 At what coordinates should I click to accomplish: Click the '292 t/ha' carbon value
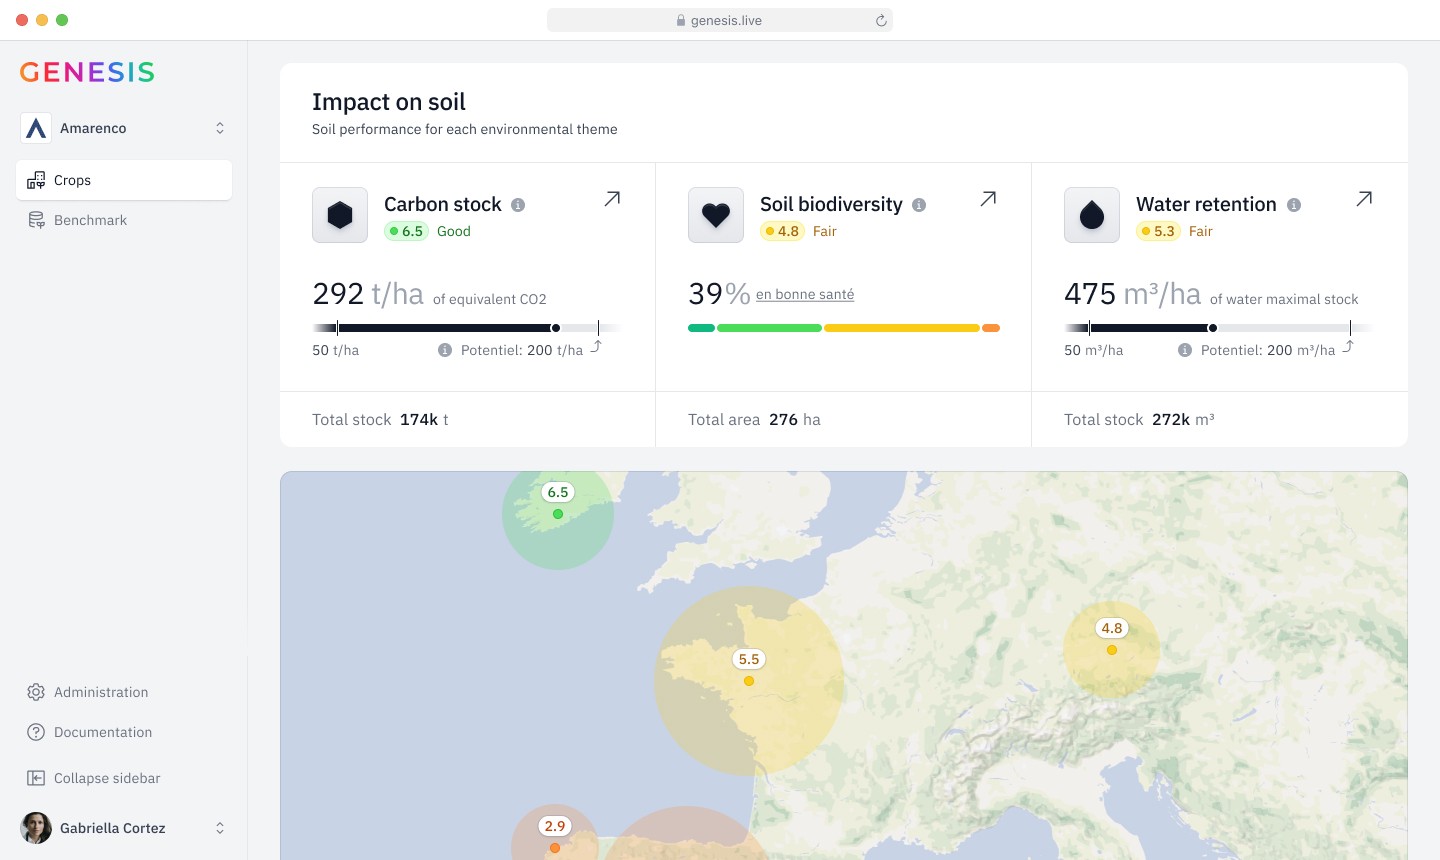368,294
